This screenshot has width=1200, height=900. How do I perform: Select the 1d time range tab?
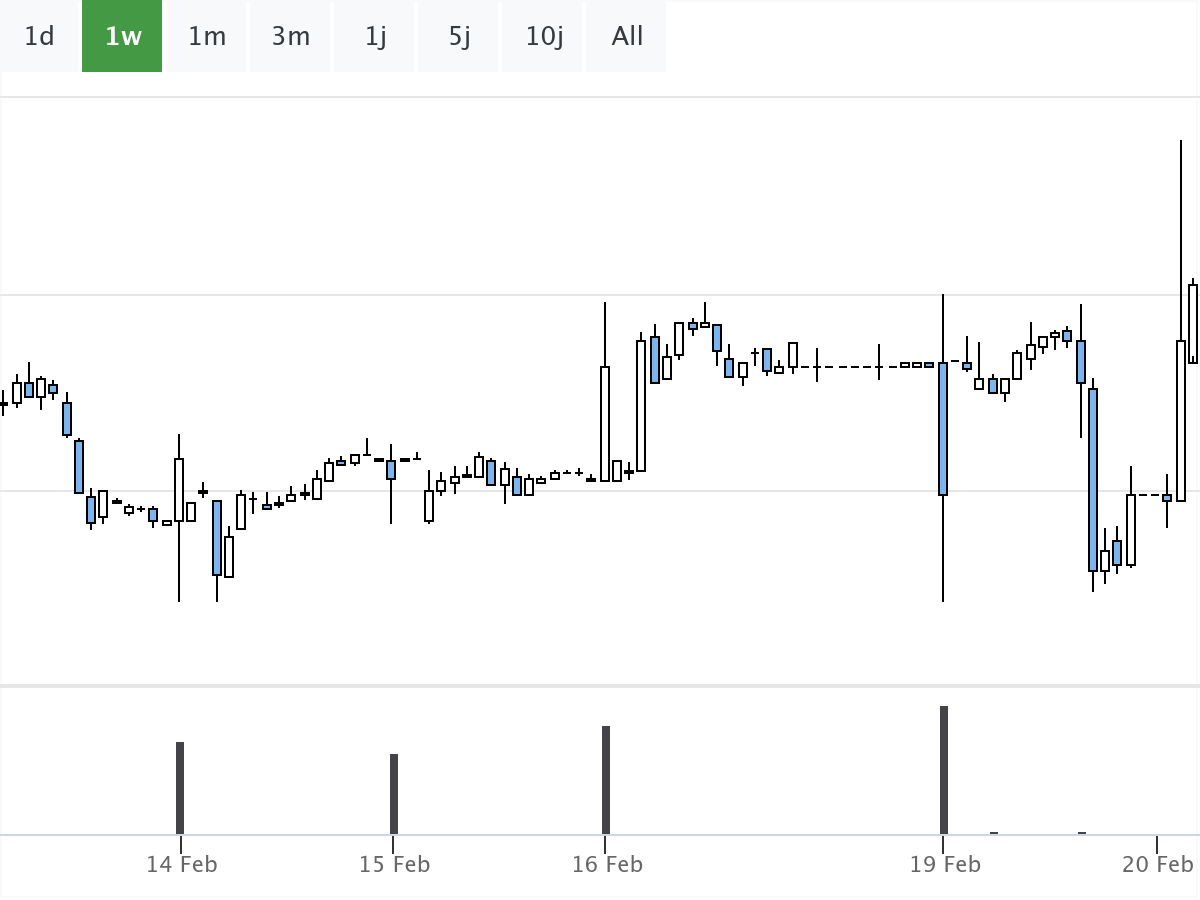coord(39,37)
